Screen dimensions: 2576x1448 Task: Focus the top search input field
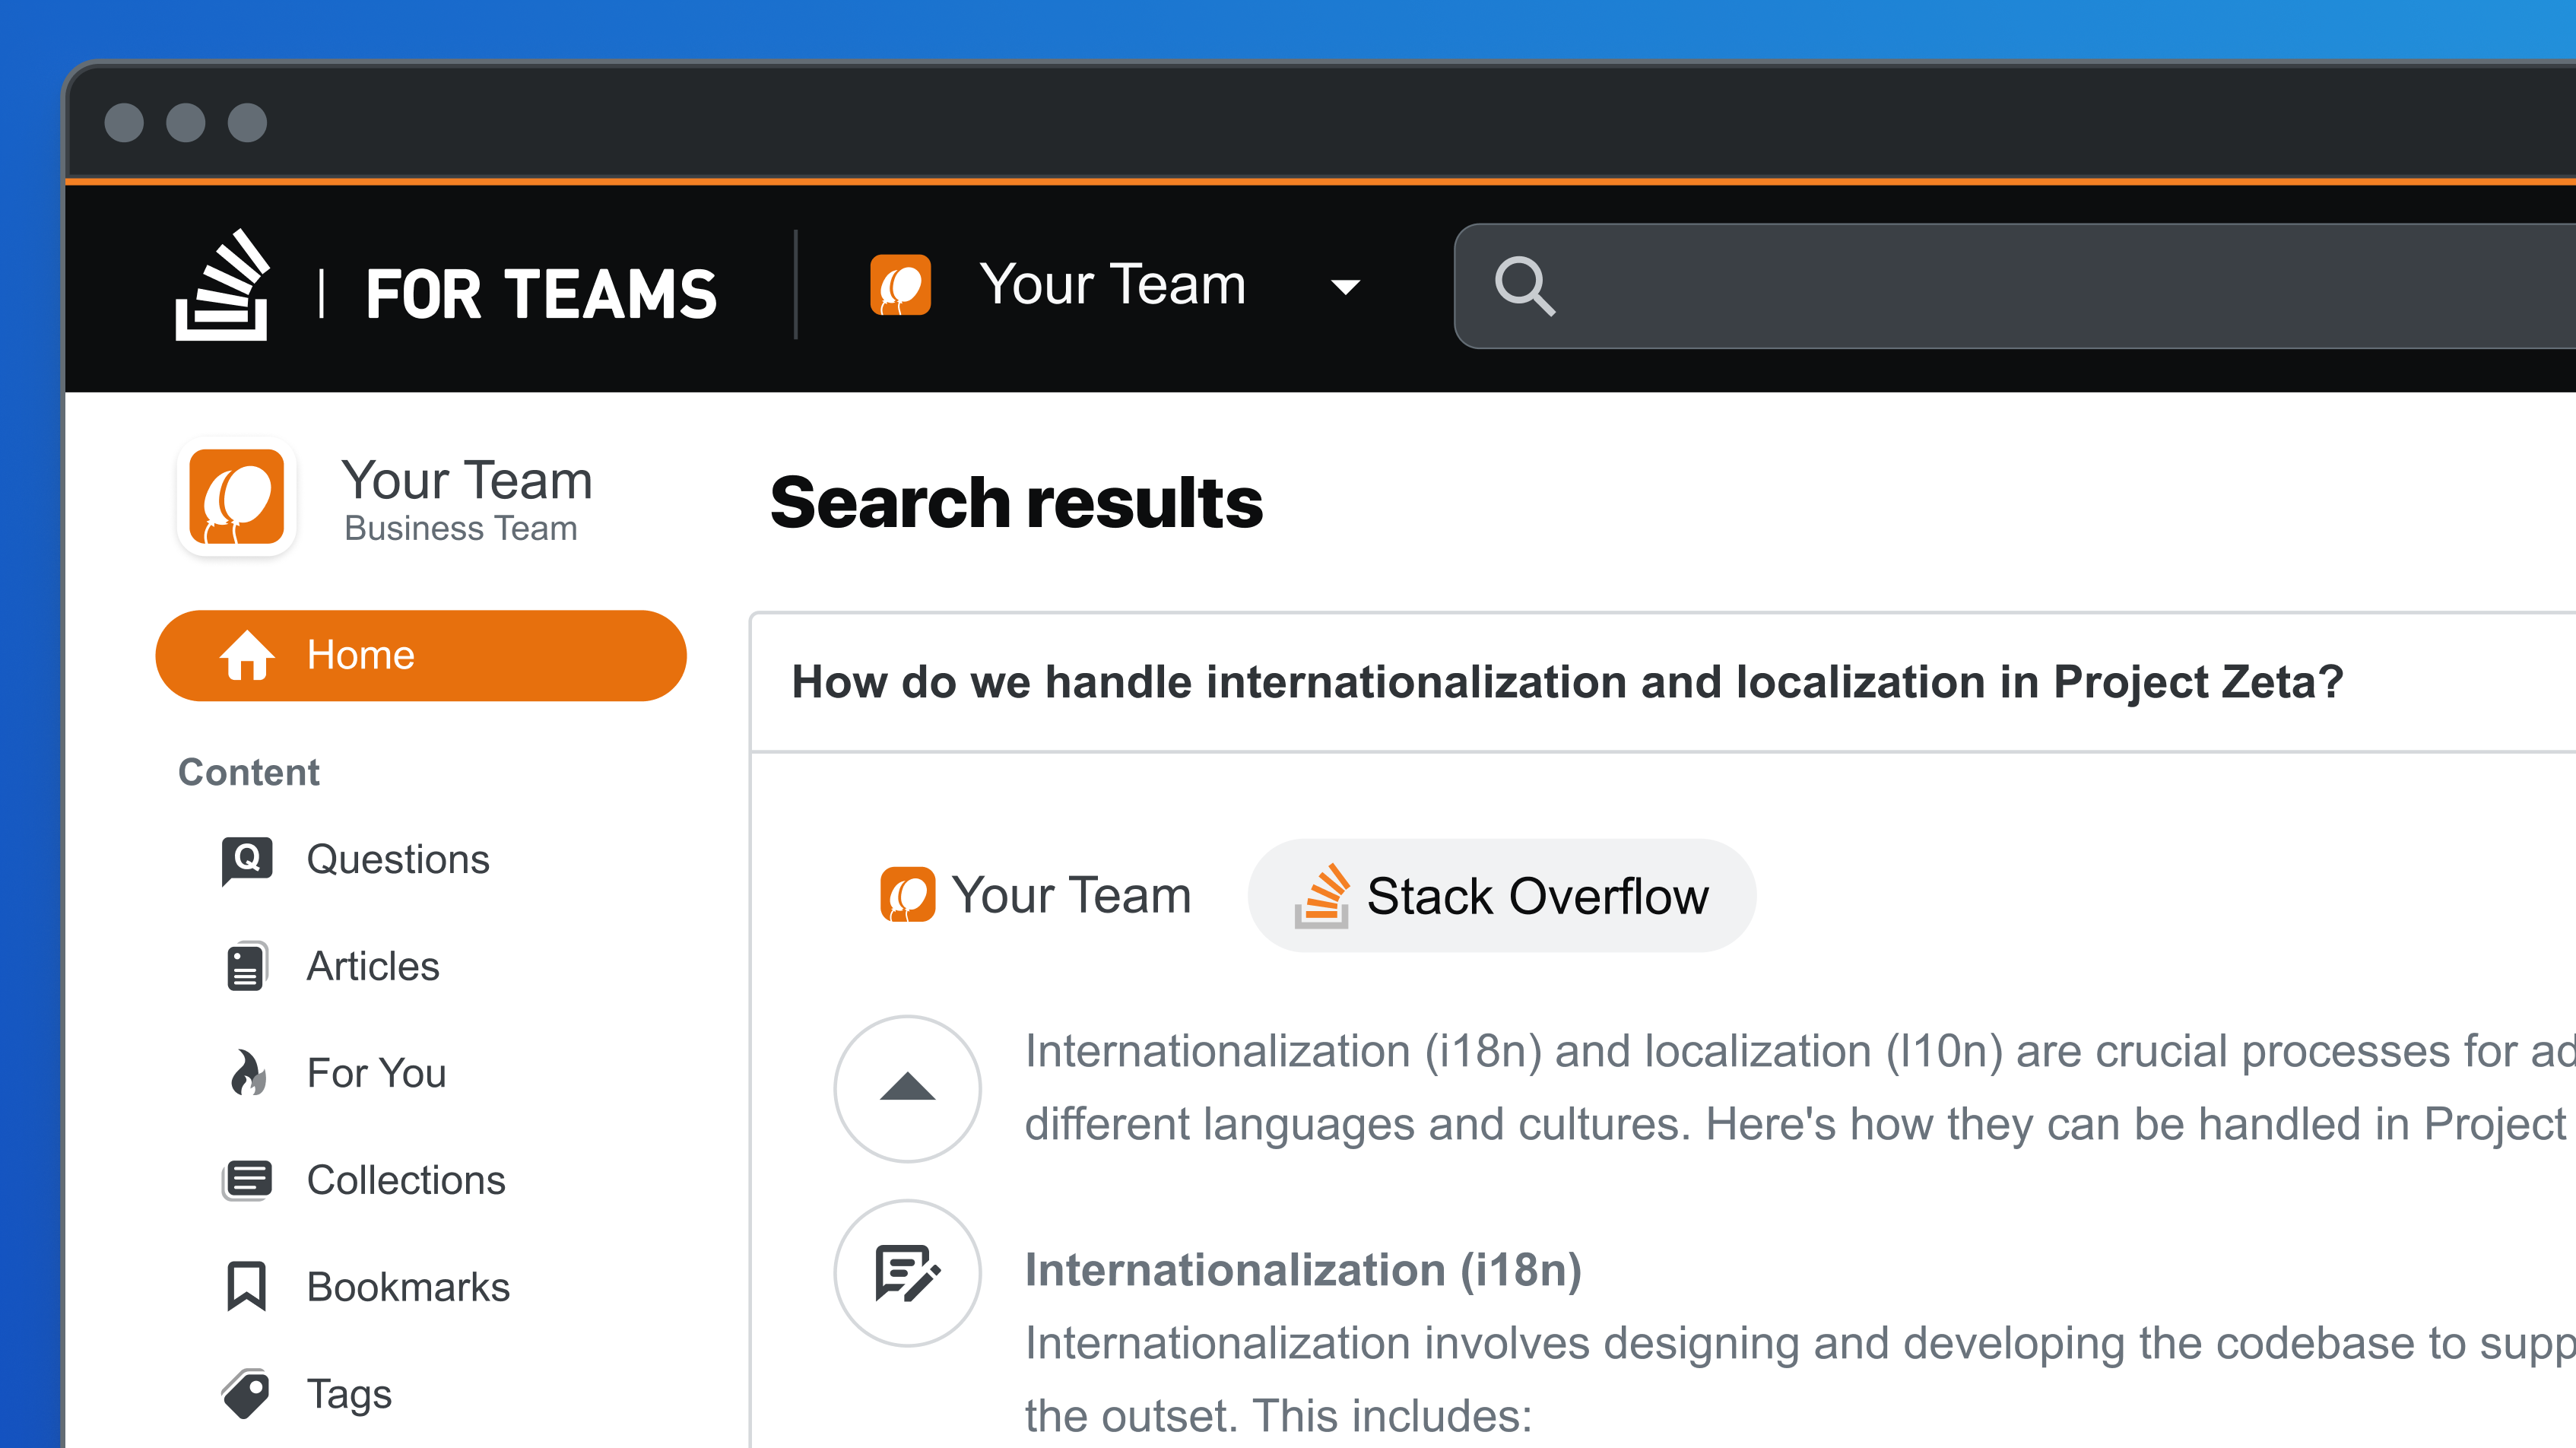pos(2015,286)
